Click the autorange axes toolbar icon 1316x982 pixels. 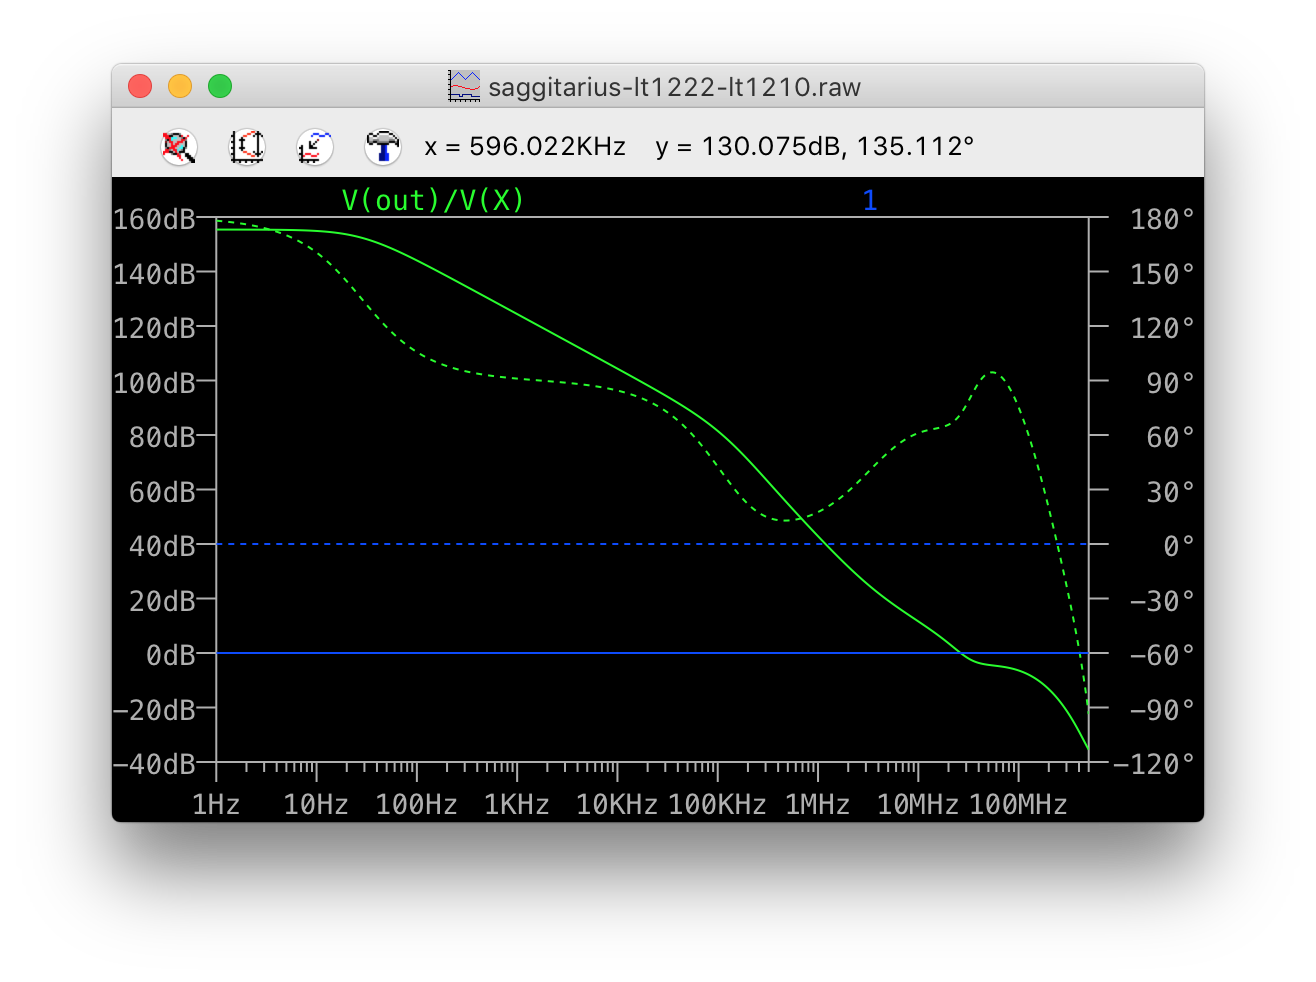[x=247, y=147]
